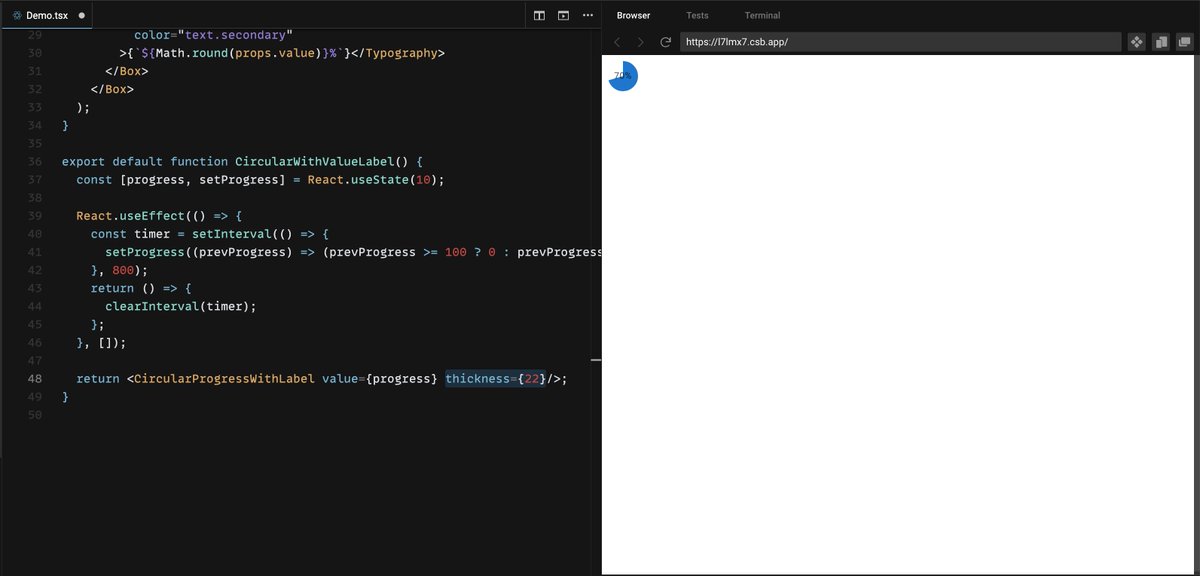Click the unsaved dot on Demo.tsx tab
The image size is (1200, 576).
pos(81,16)
